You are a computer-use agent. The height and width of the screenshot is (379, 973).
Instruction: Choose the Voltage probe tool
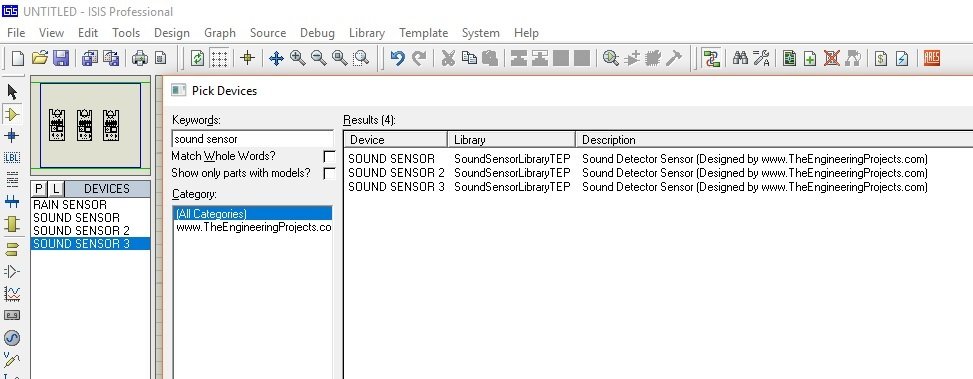[x=12, y=359]
